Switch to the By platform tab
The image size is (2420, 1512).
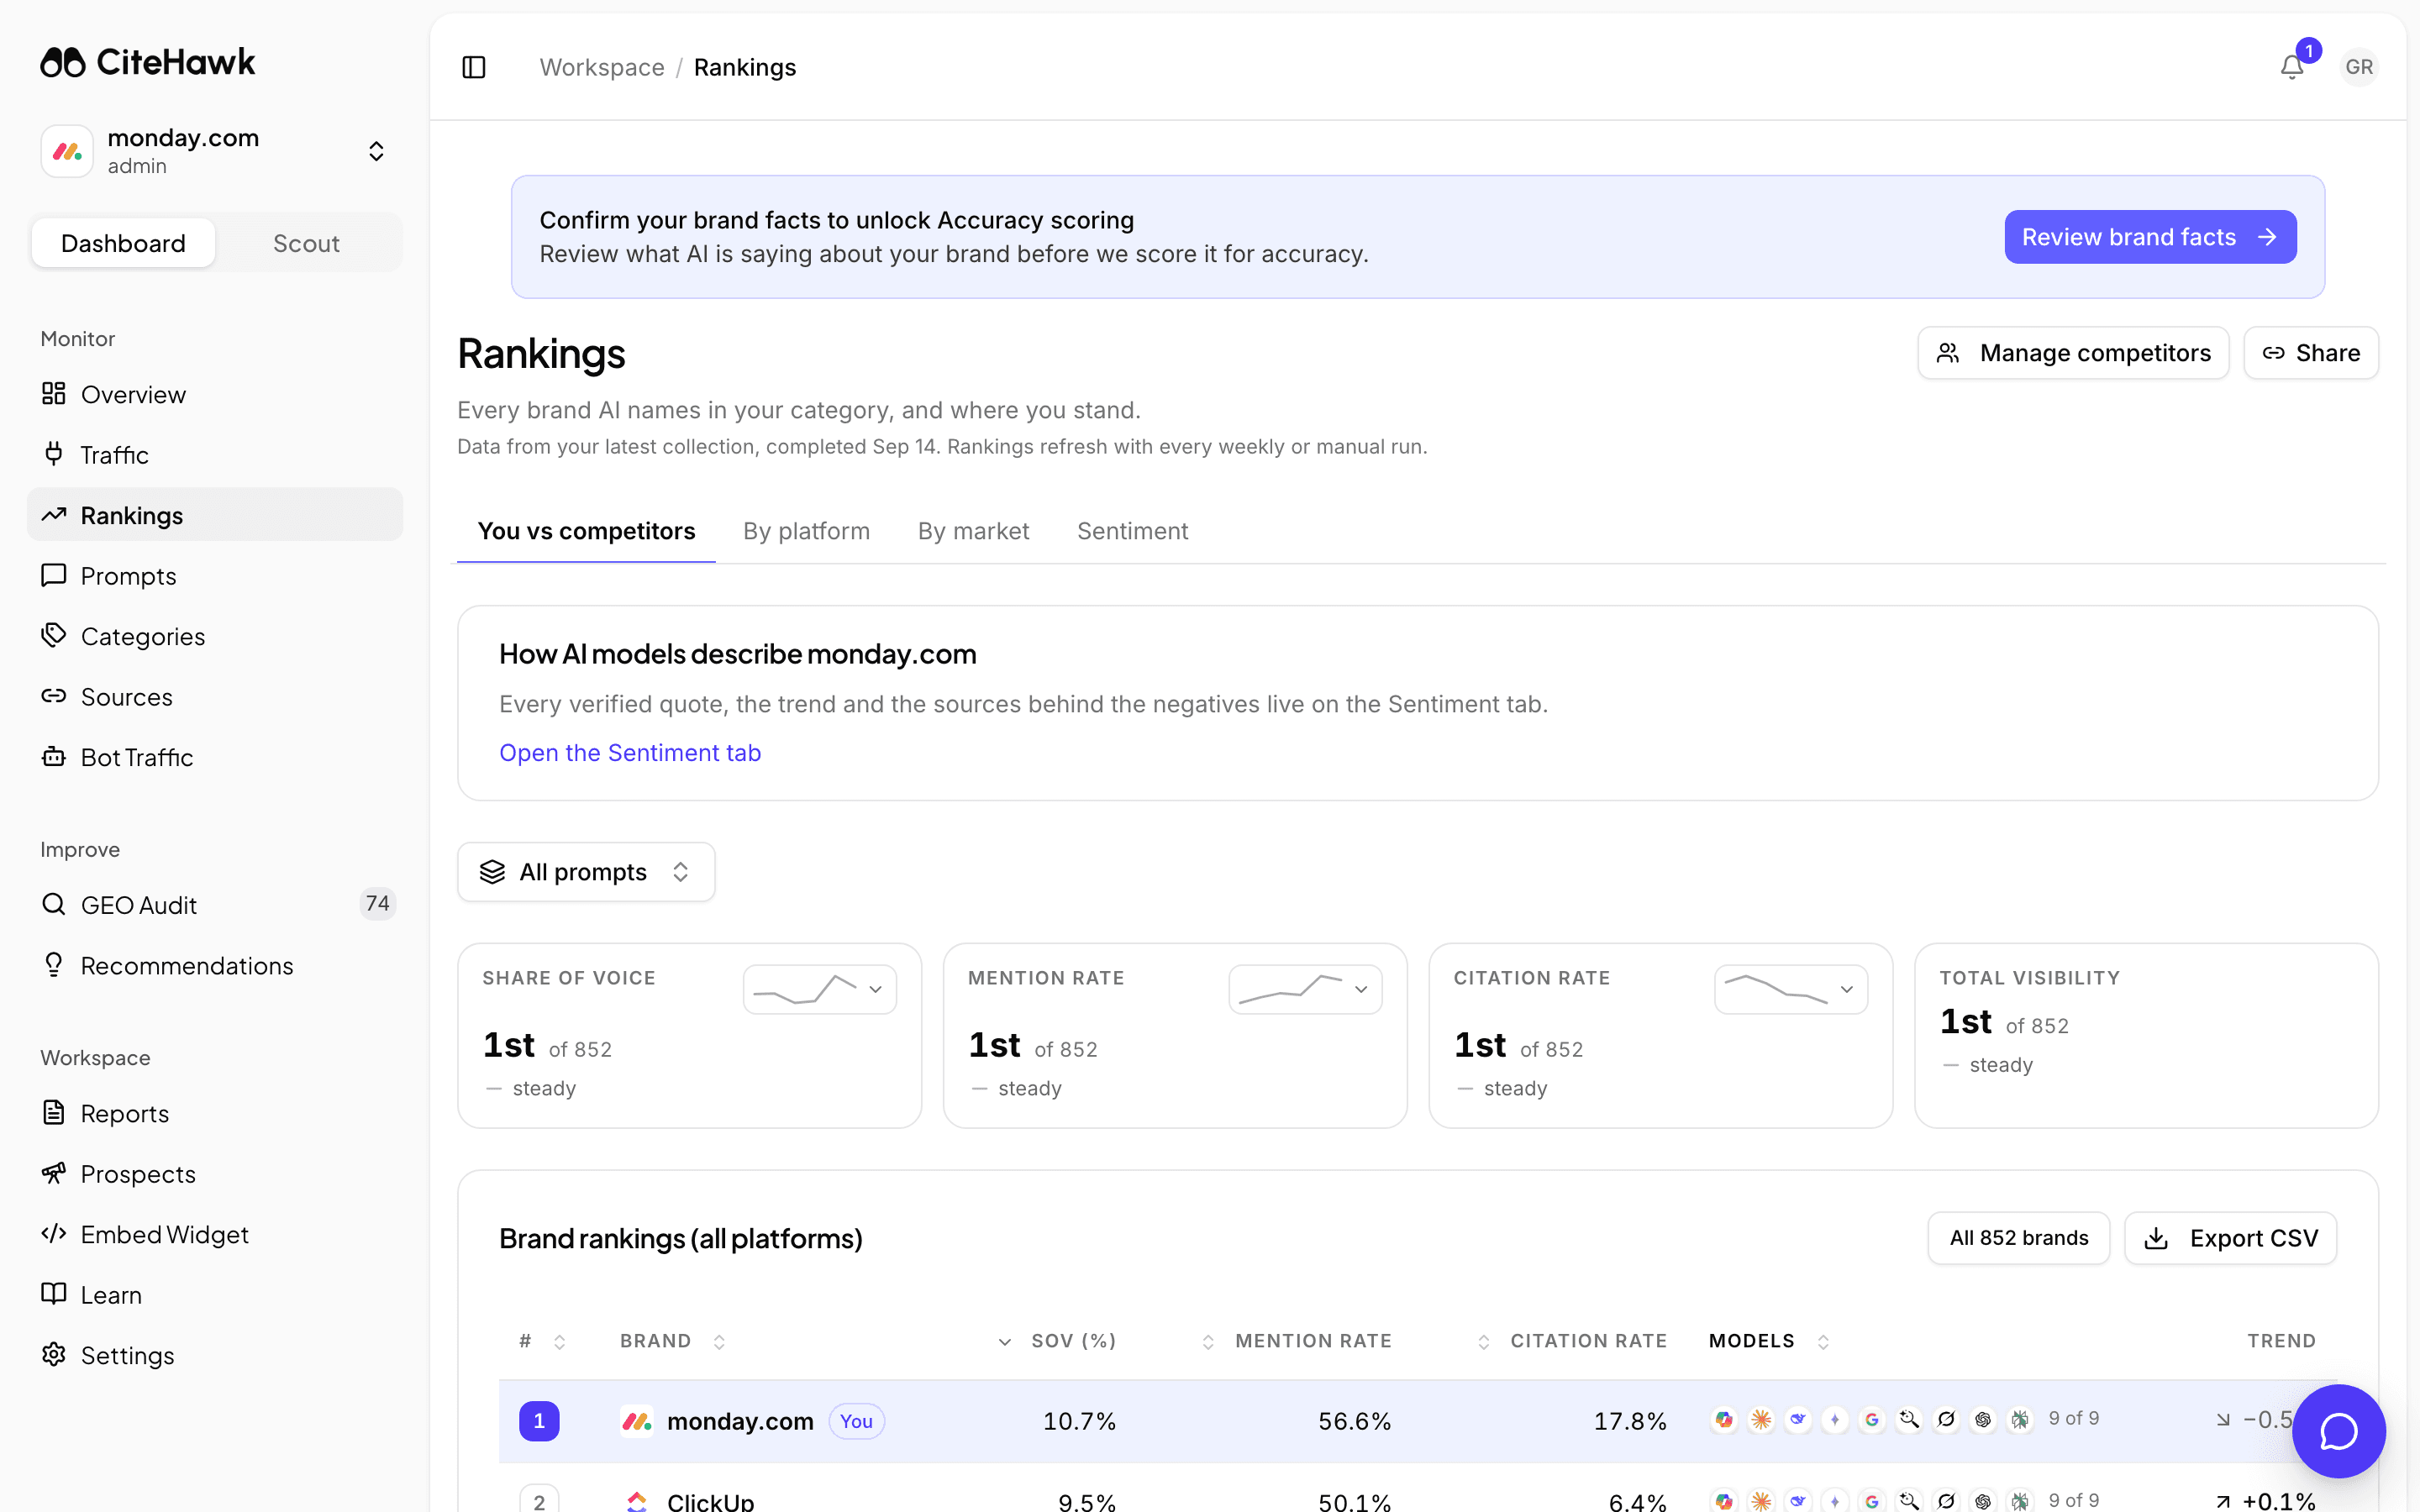coord(806,531)
